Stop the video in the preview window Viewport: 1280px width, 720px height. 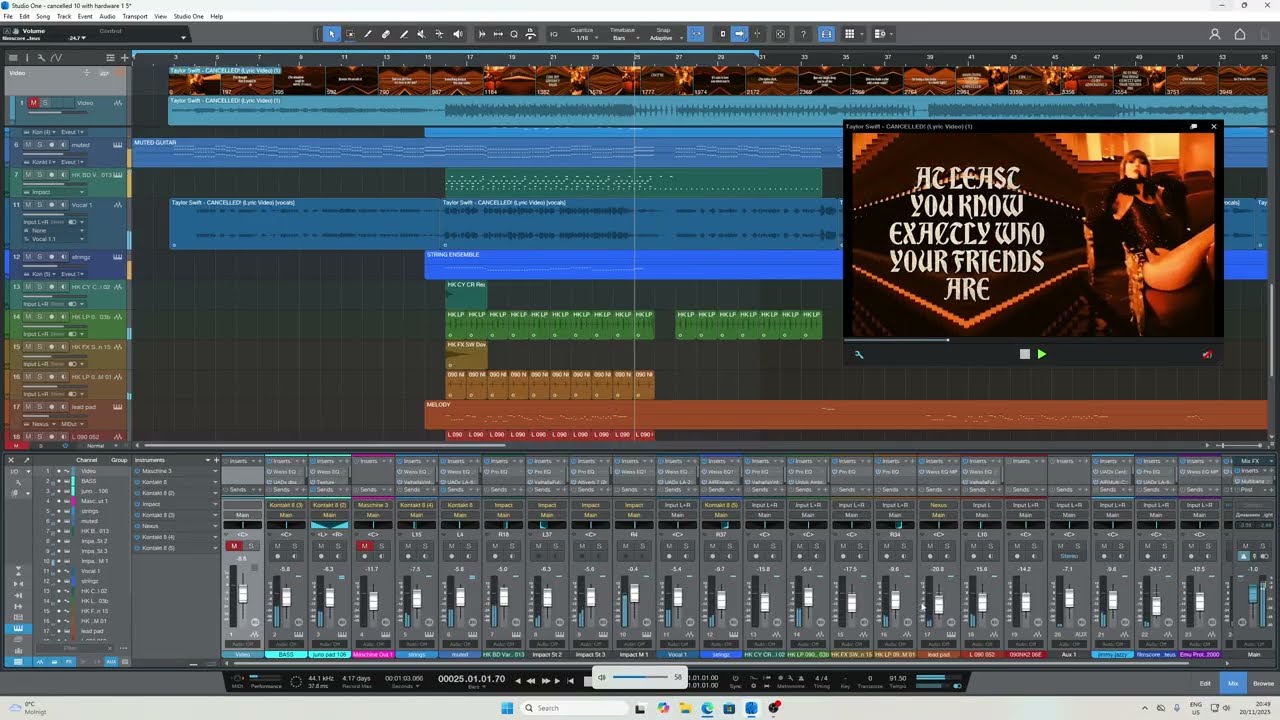(1024, 354)
